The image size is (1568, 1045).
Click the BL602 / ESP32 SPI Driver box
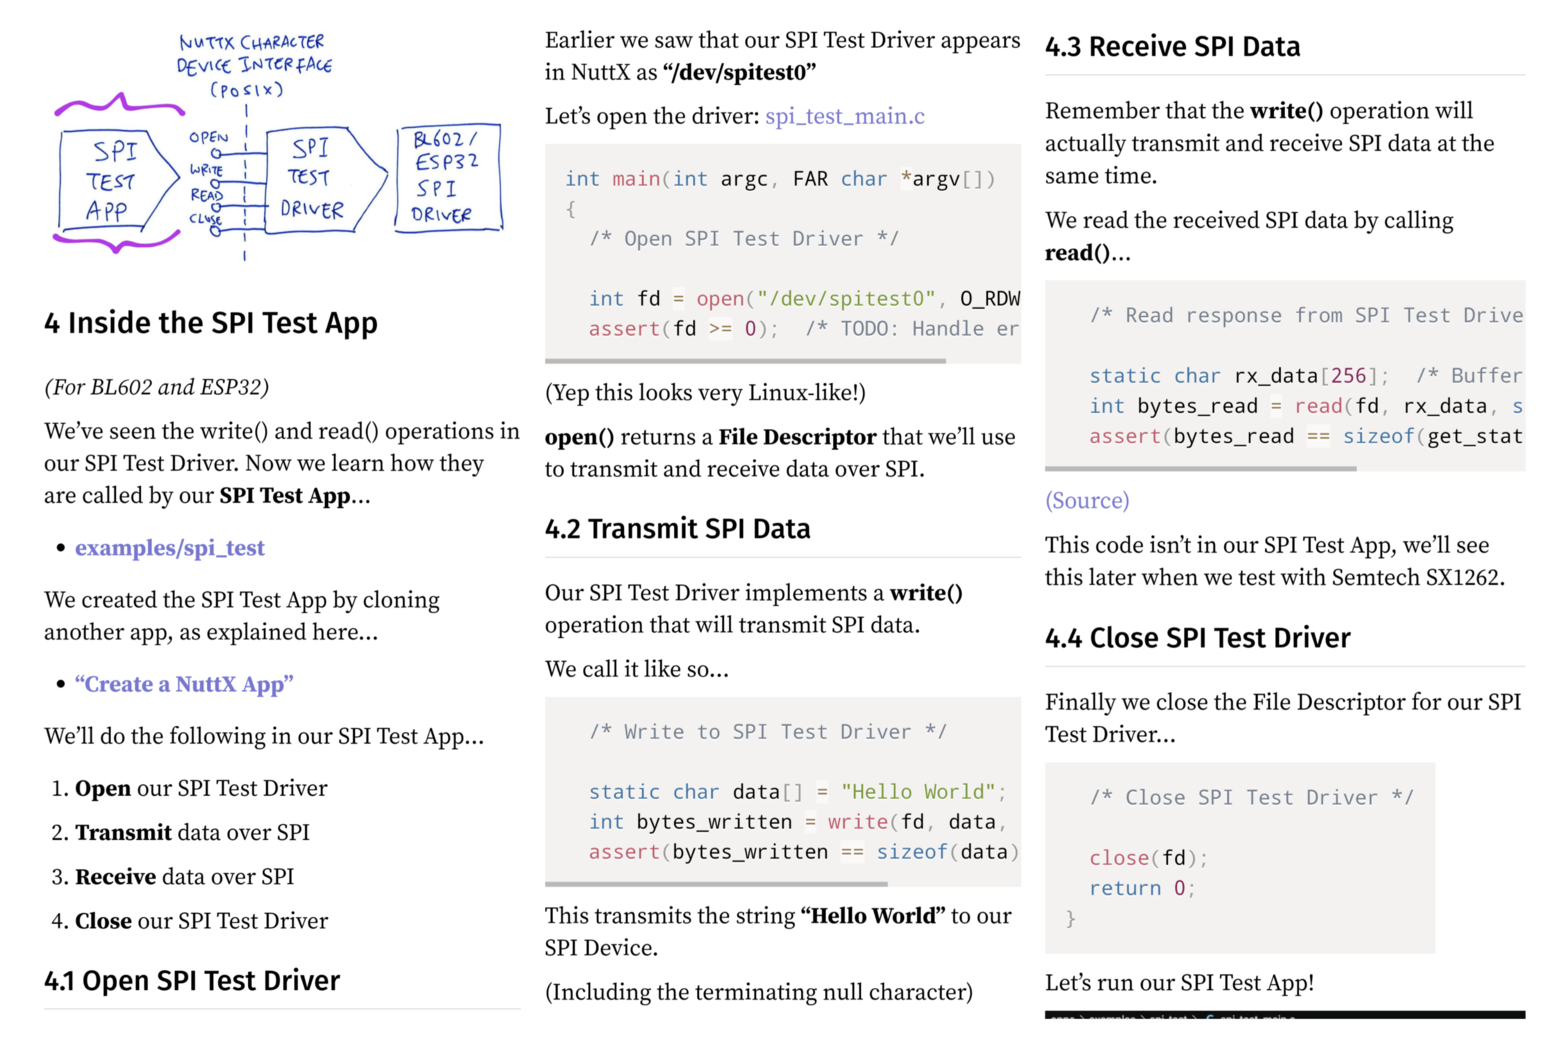[x=447, y=178]
